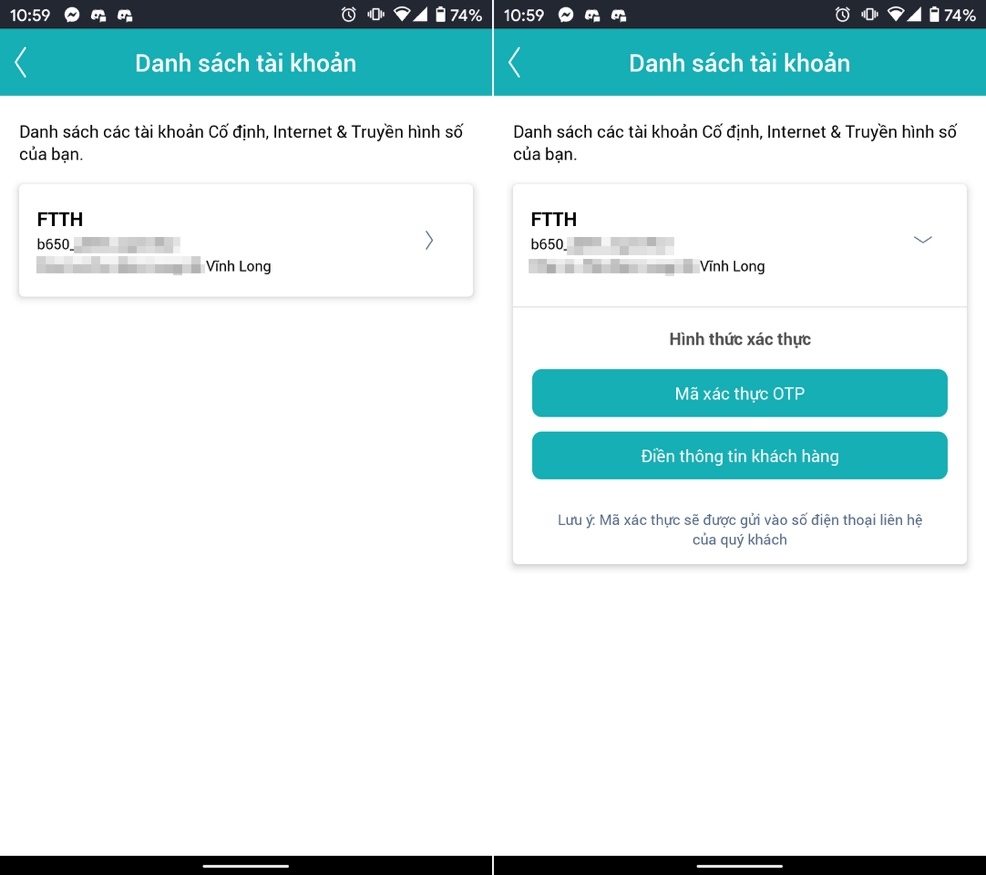Collapse FTTH account using the down chevron
The width and height of the screenshot is (986, 875).
click(x=923, y=240)
